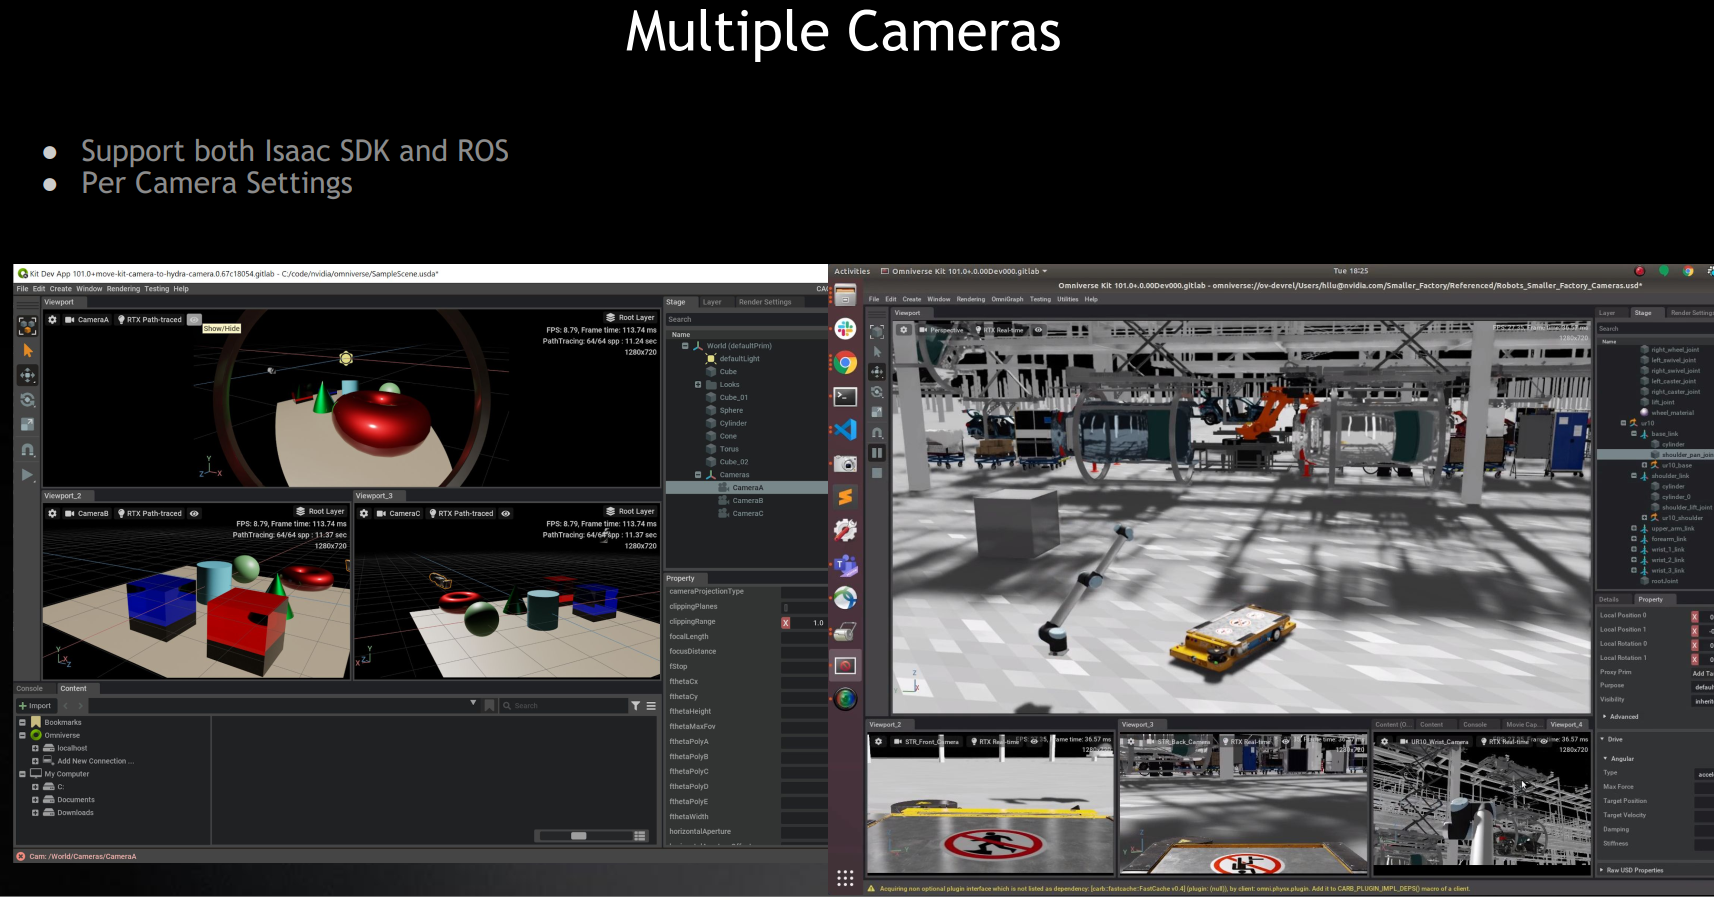The height and width of the screenshot is (897, 1714).
Task: Open CameraA camera dropdown in top viewport
Action: tap(87, 320)
